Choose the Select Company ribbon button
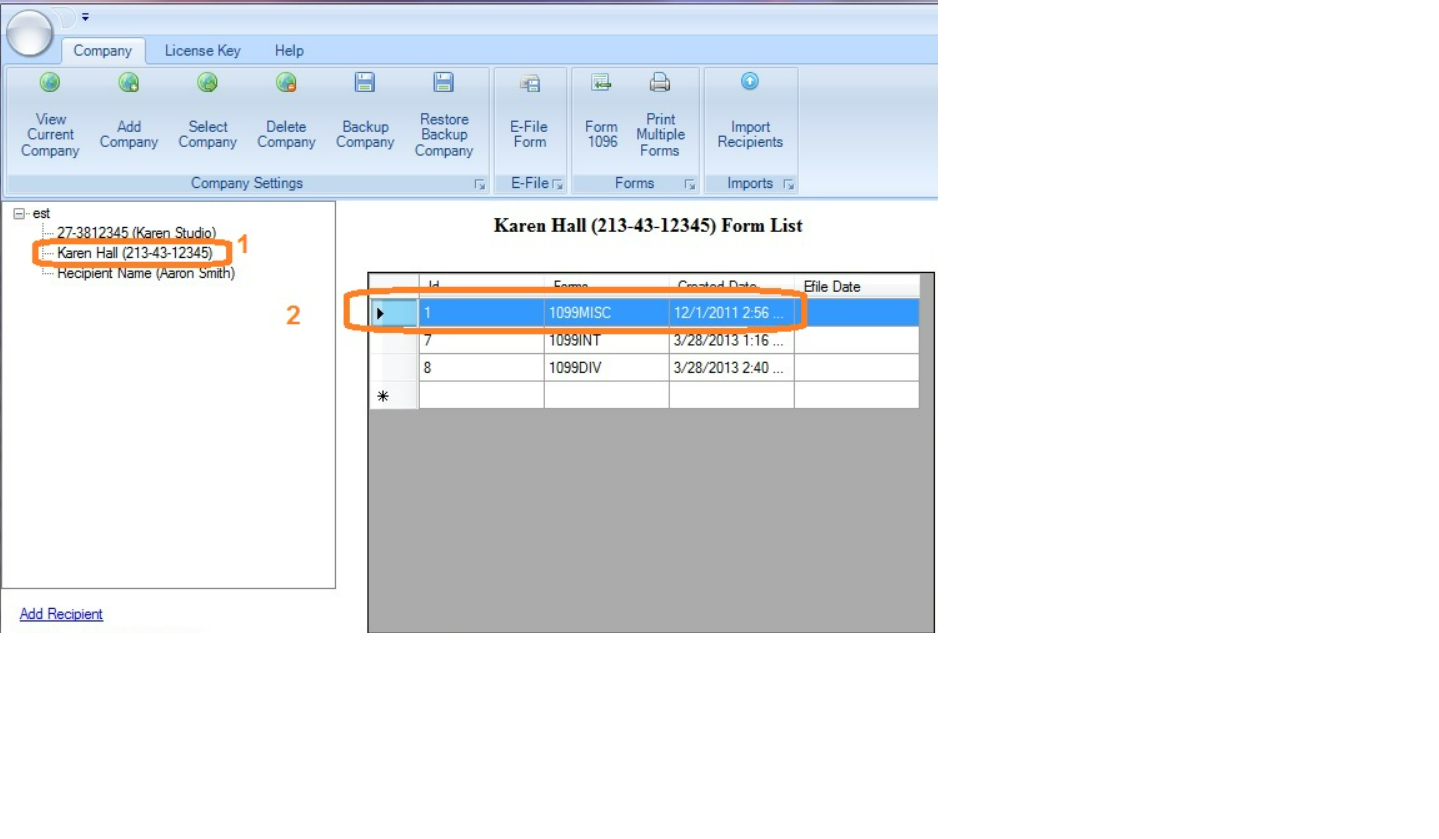This screenshot has width=1439, height=839. tap(207, 115)
